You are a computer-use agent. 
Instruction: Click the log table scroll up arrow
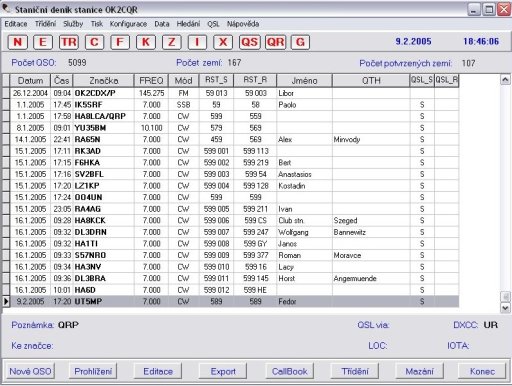[x=505, y=79]
